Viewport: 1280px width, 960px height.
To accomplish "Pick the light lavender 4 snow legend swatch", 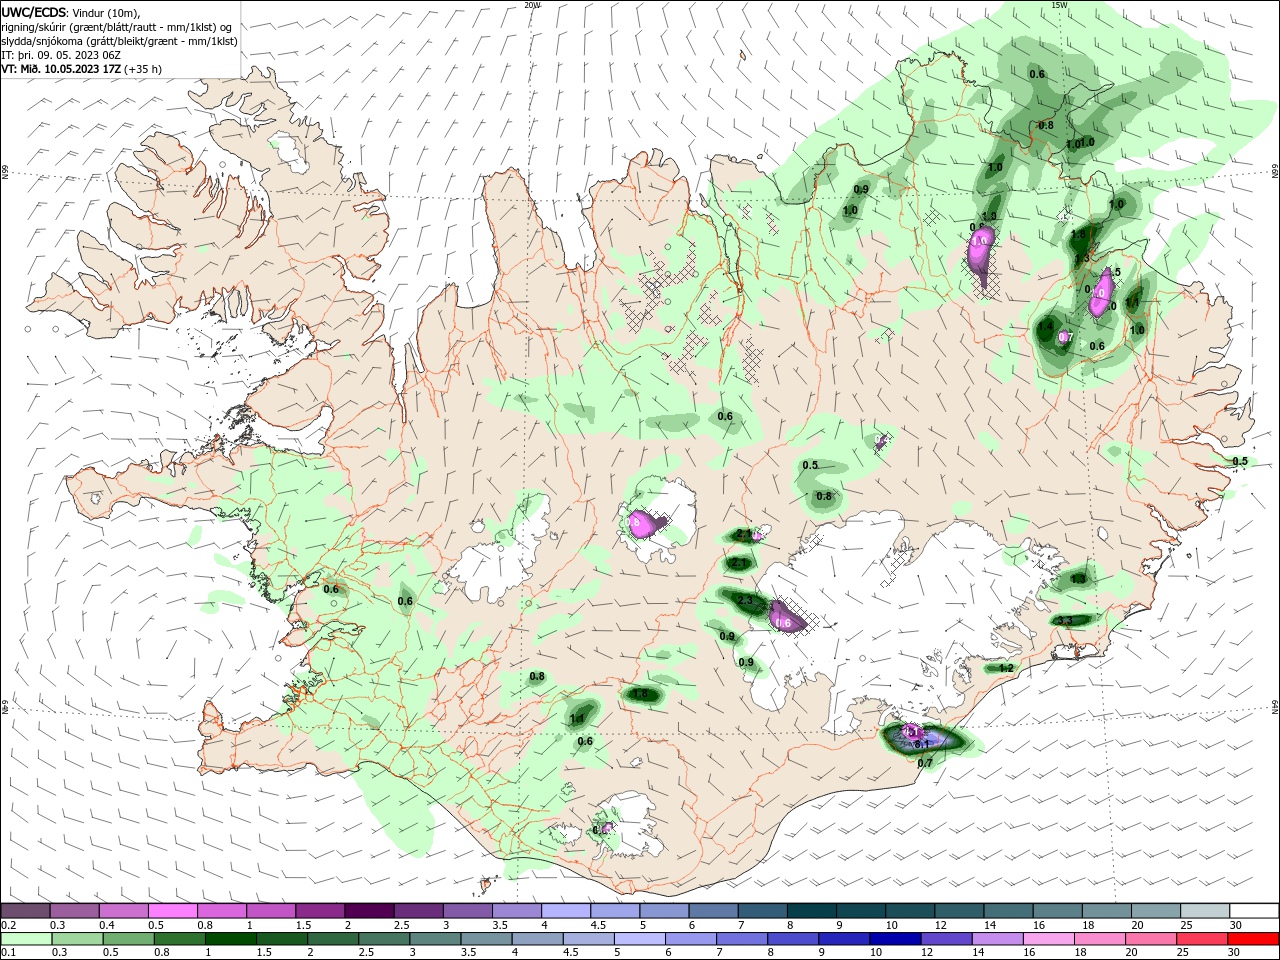I will (x=564, y=911).
